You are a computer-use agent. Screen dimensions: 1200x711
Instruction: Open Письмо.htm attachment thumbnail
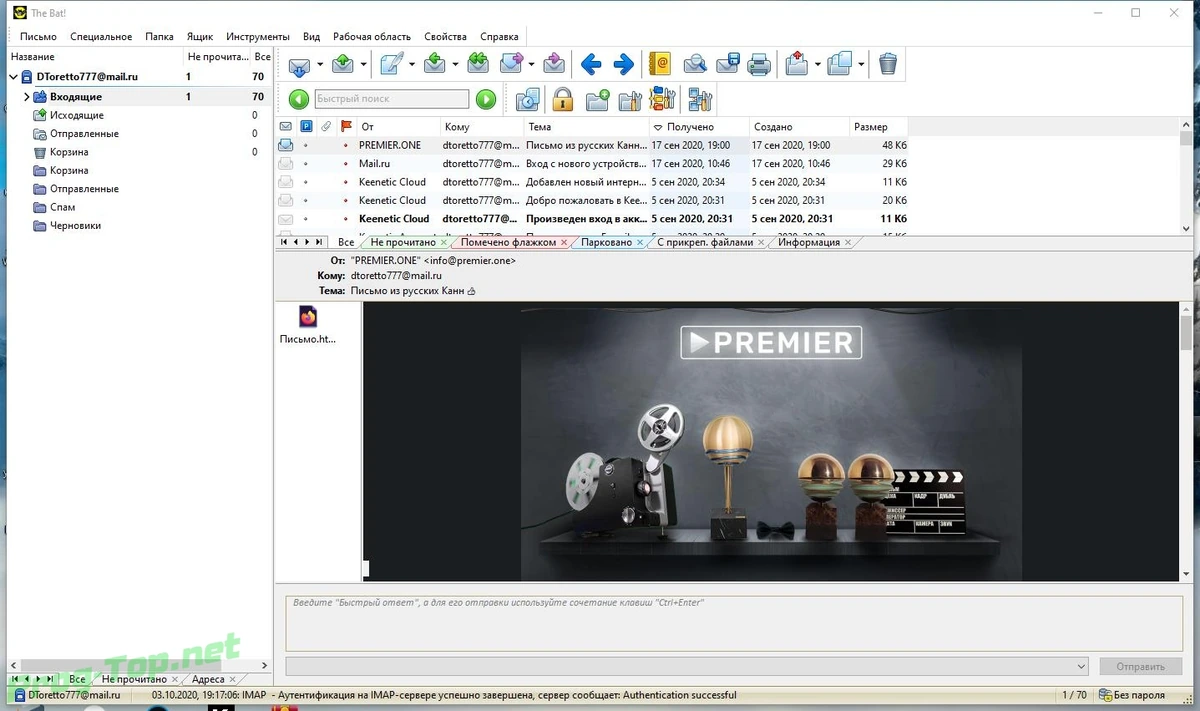tap(308, 325)
